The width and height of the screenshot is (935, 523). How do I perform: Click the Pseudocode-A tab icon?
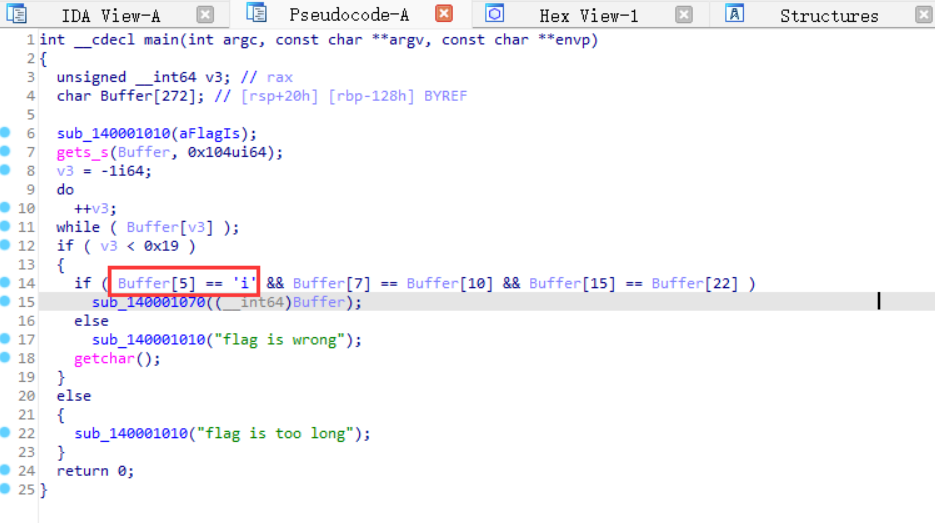click(256, 13)
